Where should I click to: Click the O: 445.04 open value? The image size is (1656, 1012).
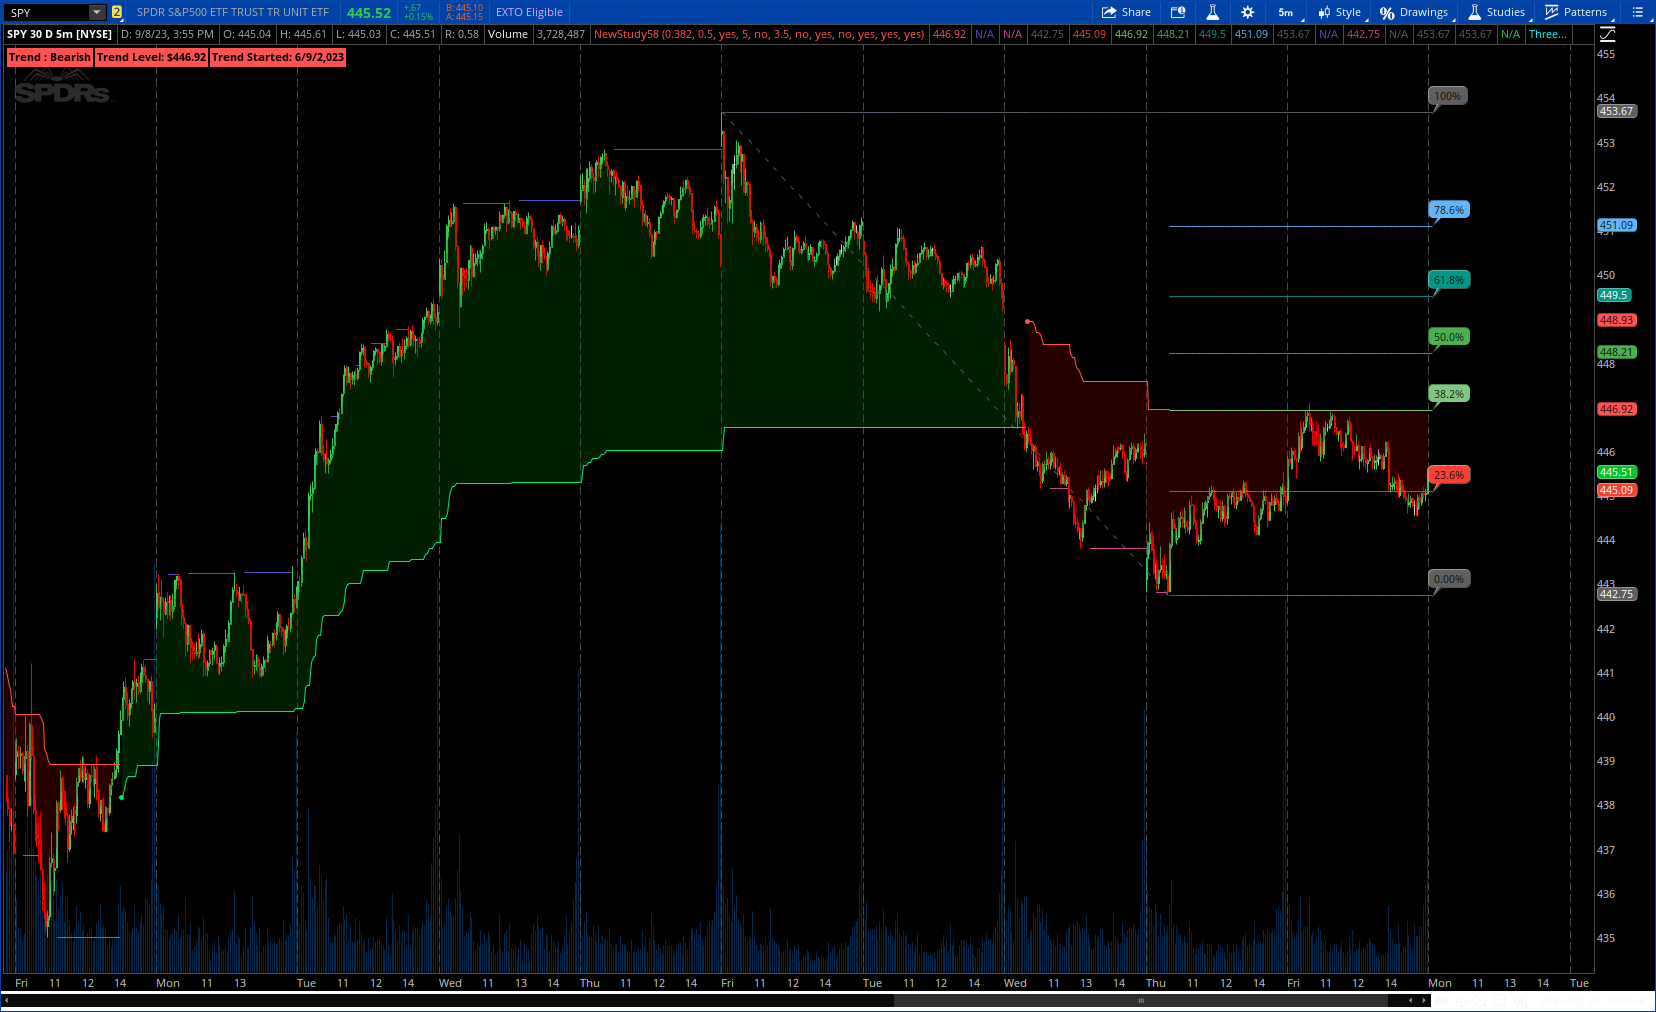pos(247,34)
